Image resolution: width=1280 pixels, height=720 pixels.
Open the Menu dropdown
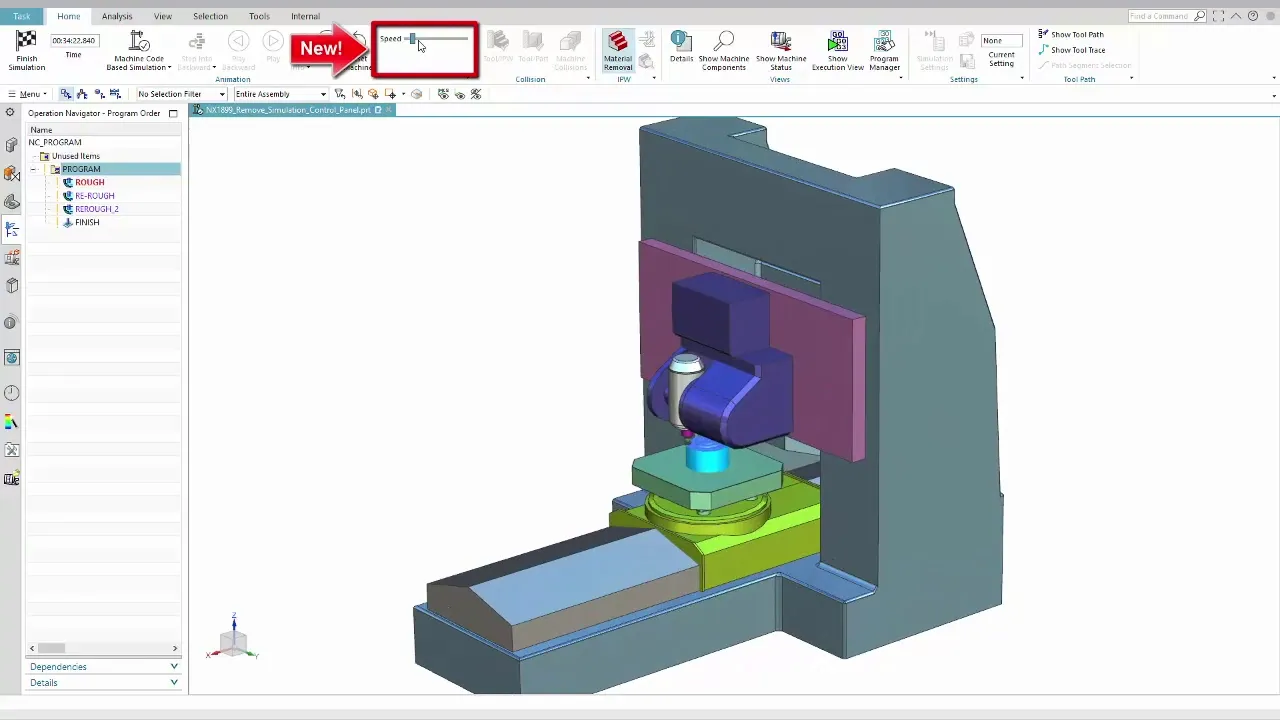(x=26, y=94)
